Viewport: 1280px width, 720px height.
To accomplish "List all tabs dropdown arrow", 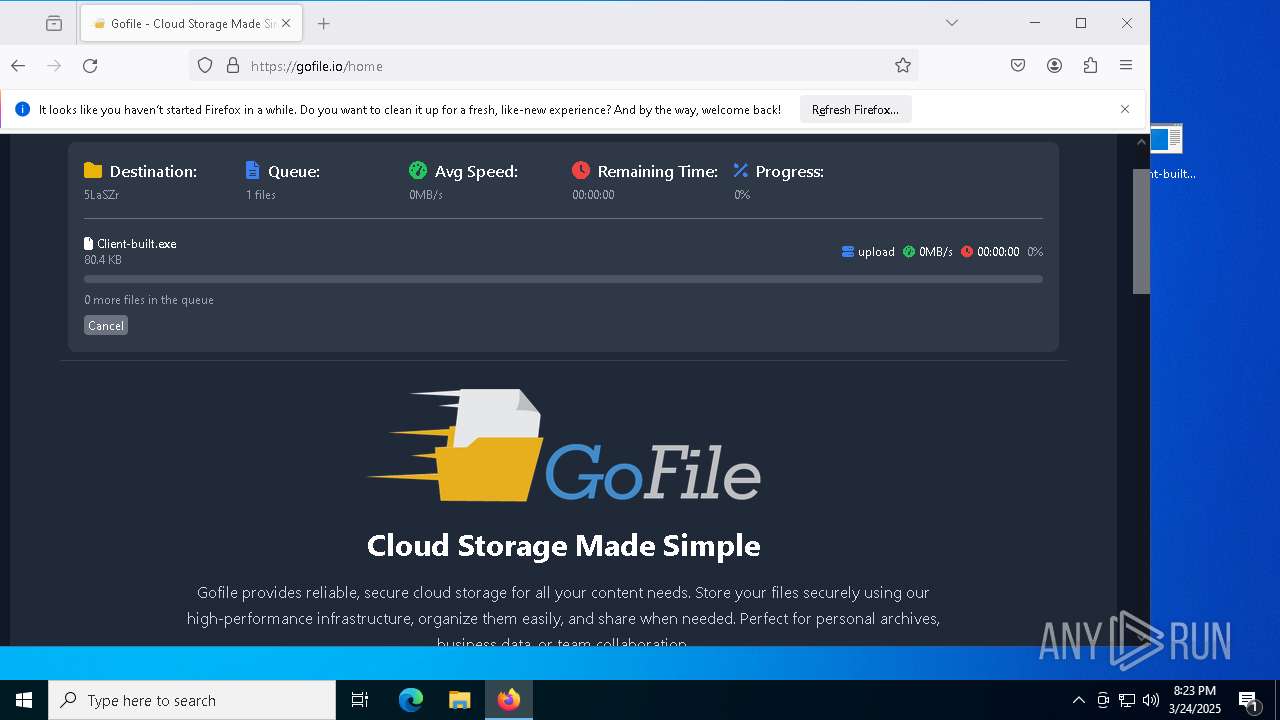I will click(952, 23).
